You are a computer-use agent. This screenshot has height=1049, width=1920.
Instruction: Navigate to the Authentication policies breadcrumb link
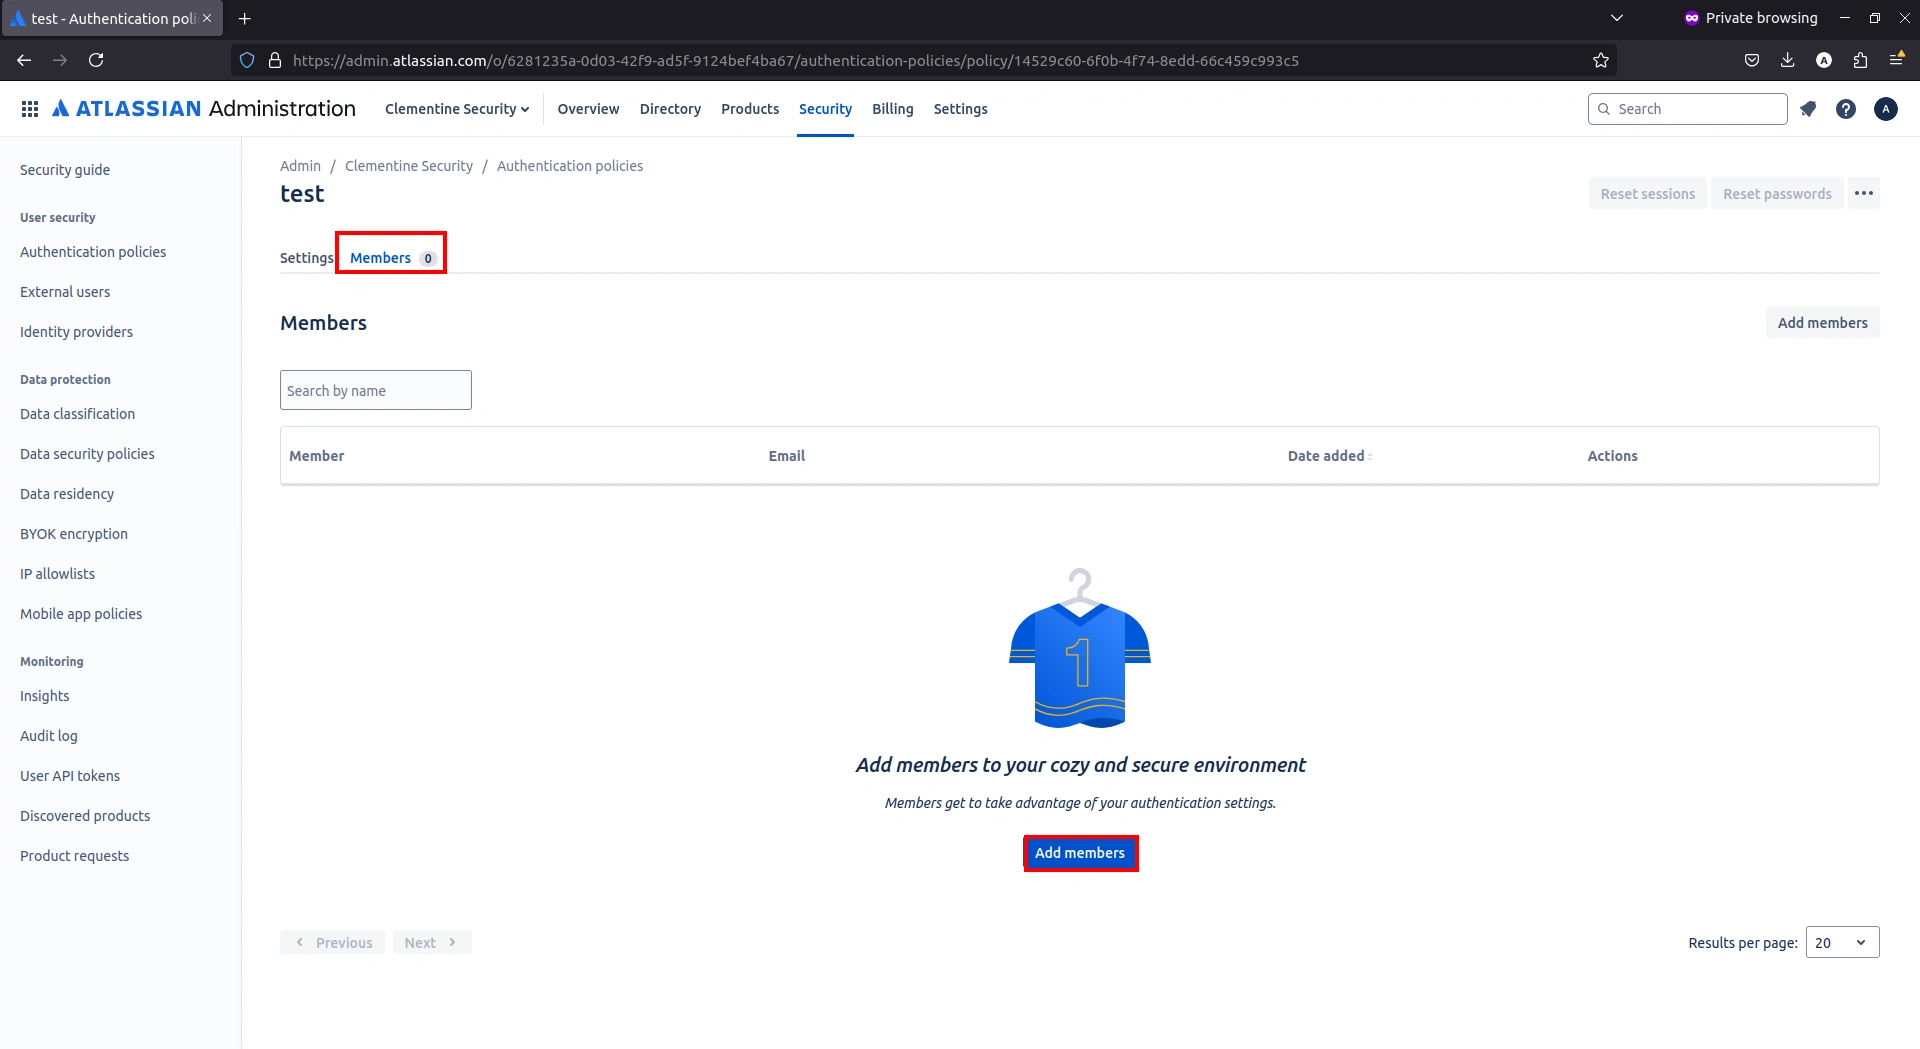click(570, 165)
